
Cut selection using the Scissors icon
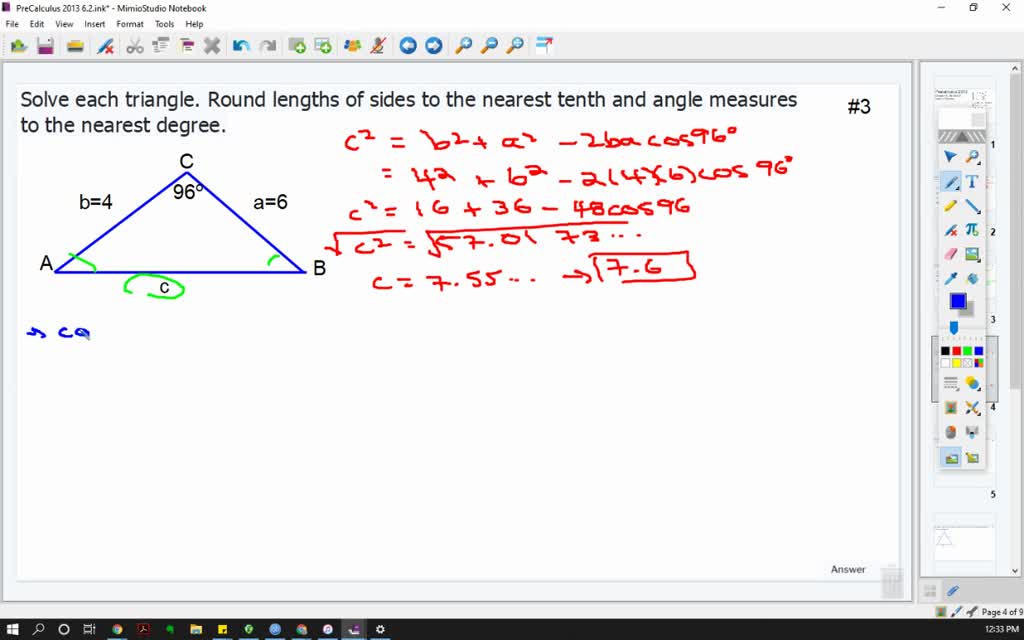pyautogui.click(x=134, y=45)
